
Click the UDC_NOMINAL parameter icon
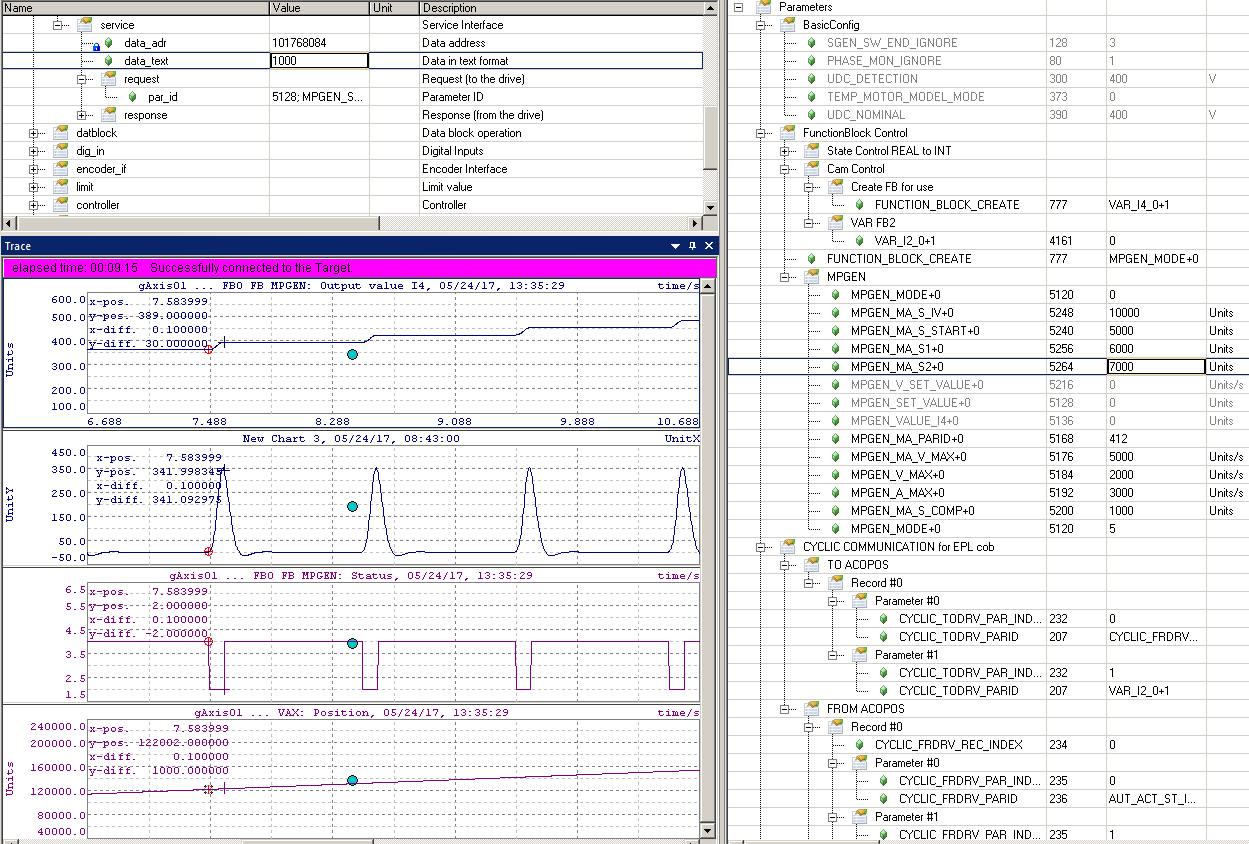[811, 115]
